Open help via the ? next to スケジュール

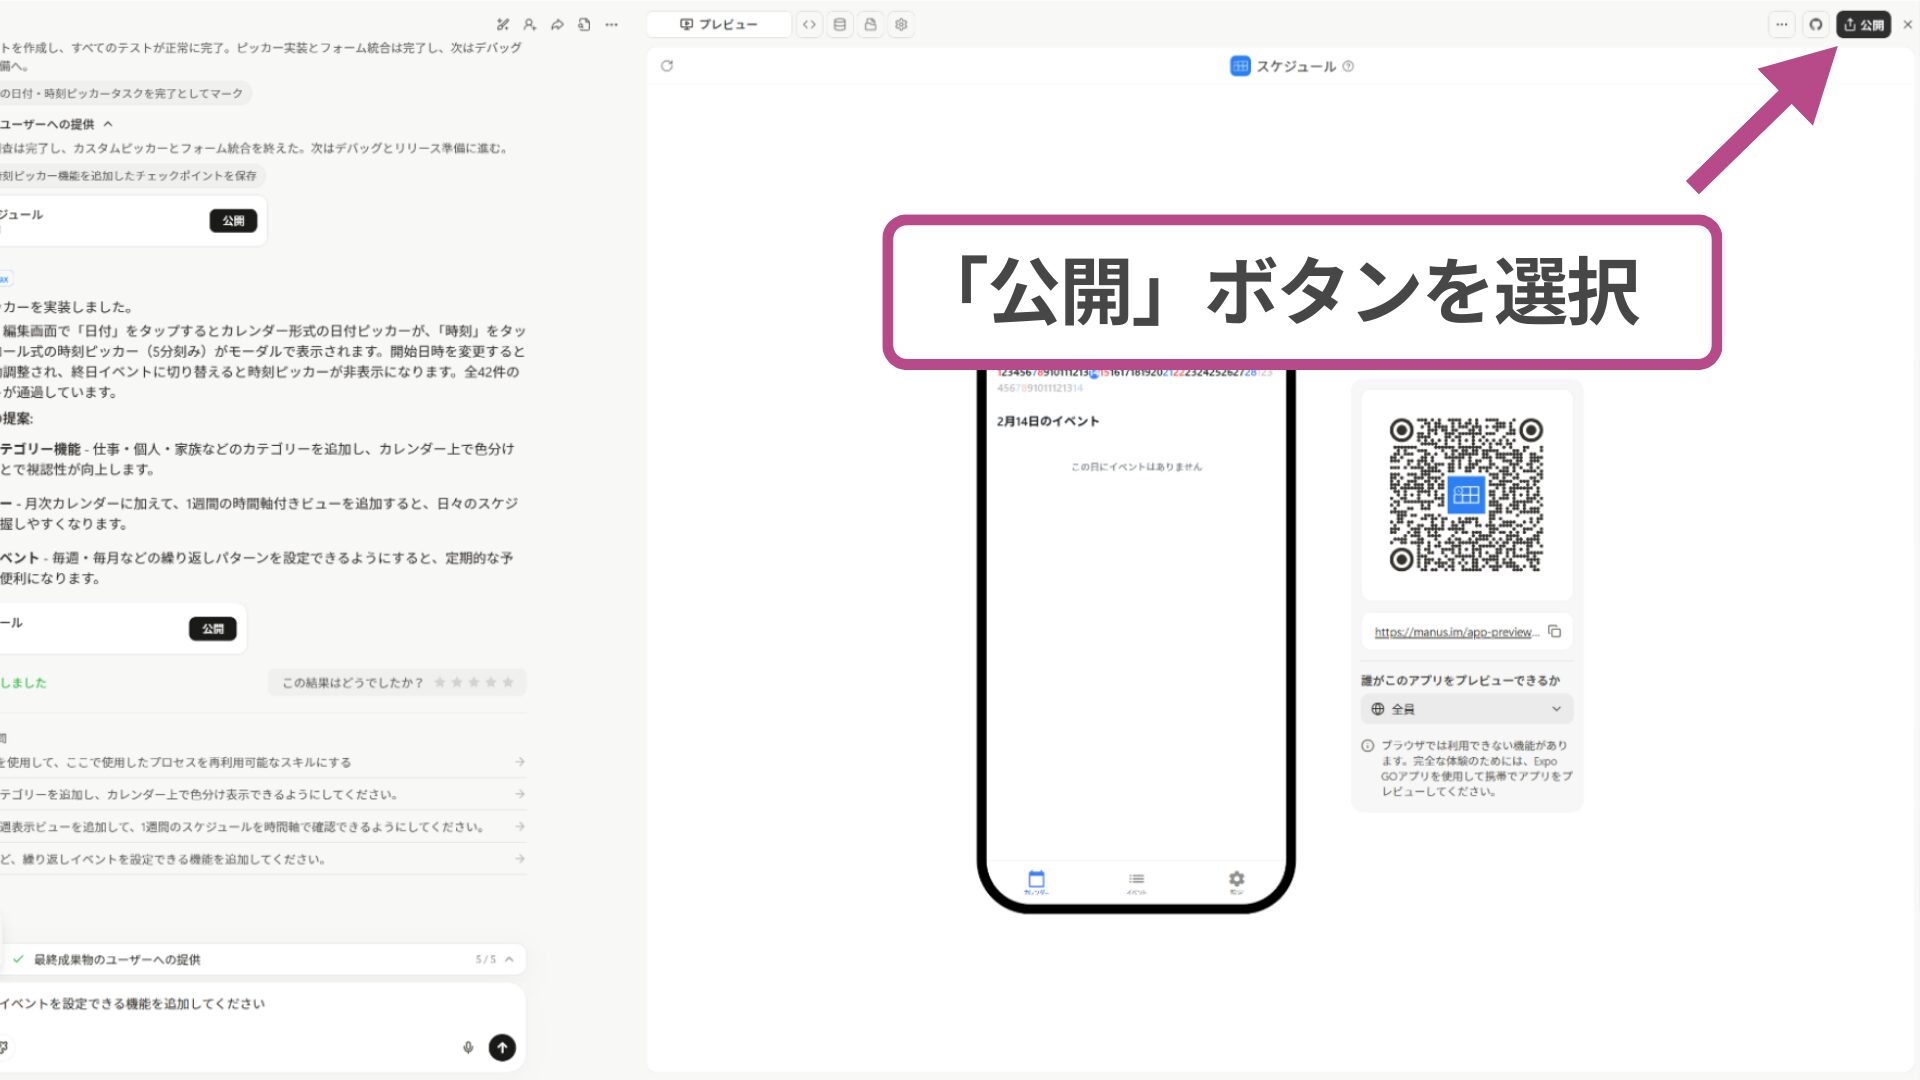(x=1349, y=66)
